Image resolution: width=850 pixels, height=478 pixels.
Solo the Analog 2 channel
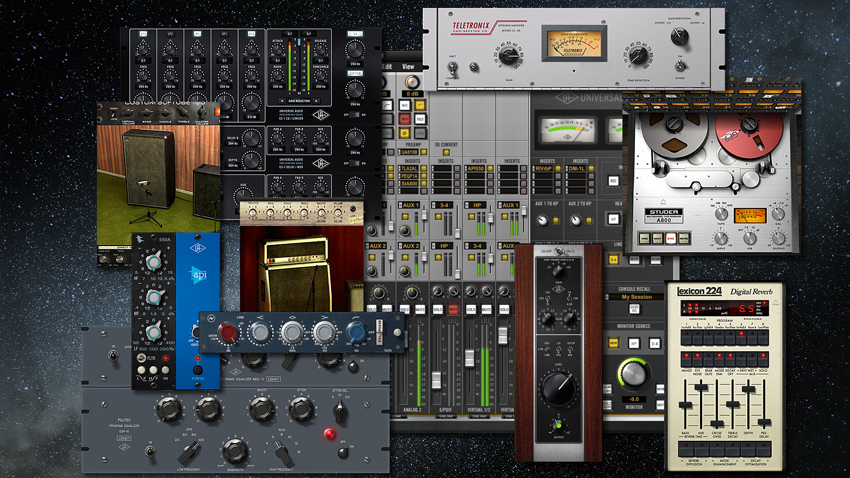pyautogui.click(x=403, y=309)
